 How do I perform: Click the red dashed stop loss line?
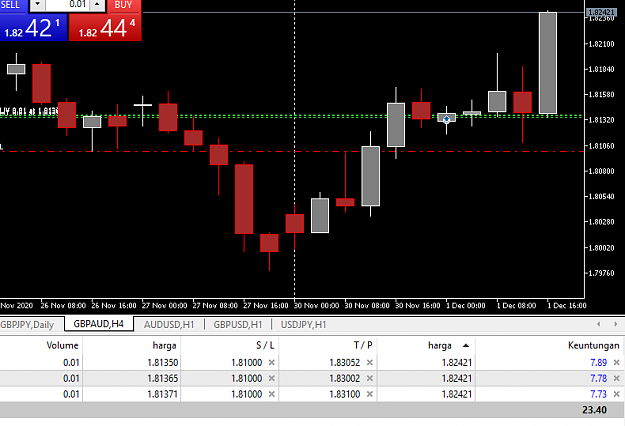point(292,151)
